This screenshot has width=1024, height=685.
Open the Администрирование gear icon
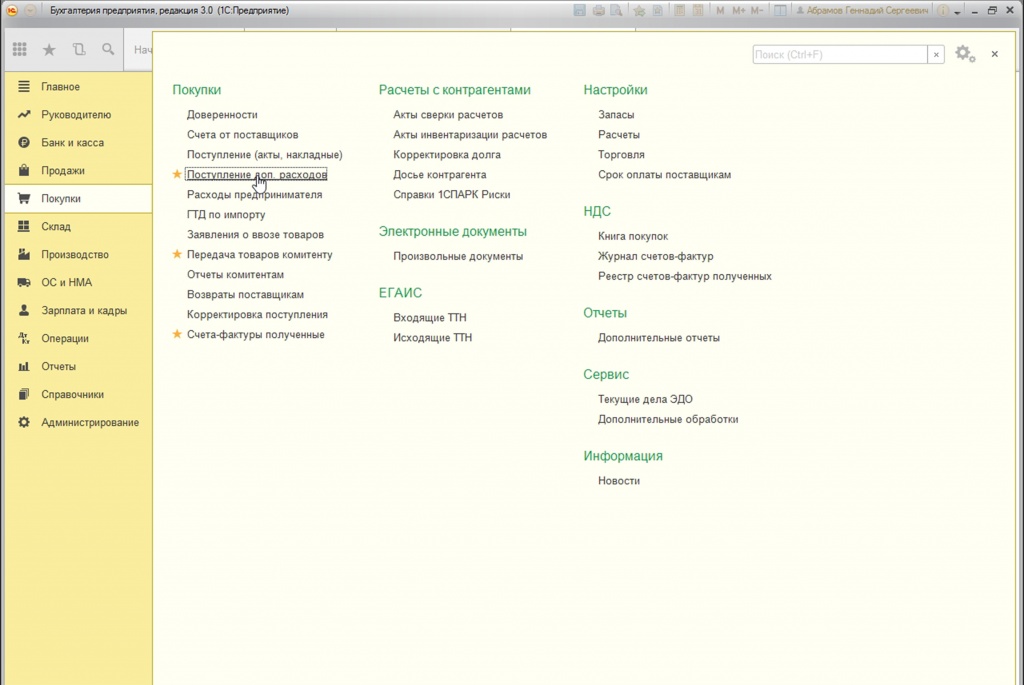tap(24, 422)
